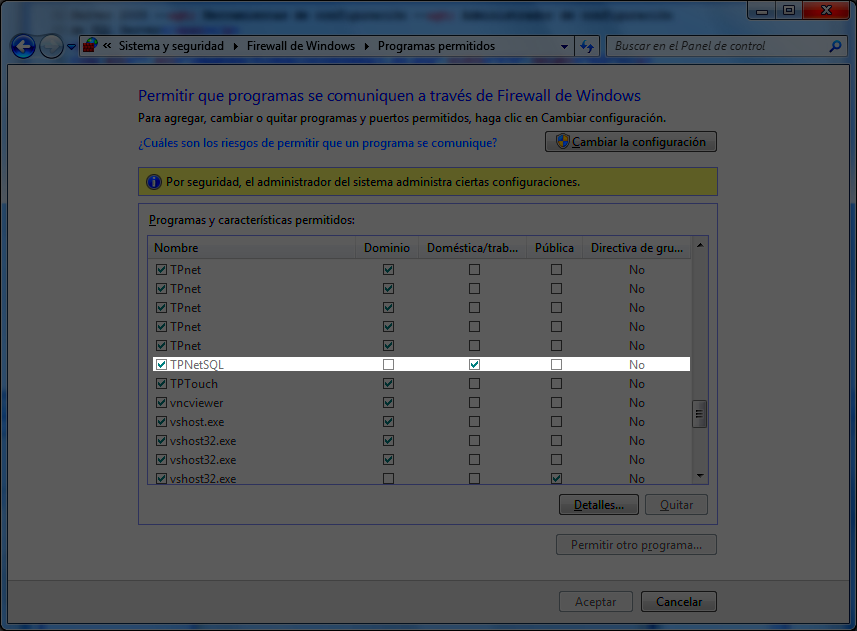Enable Pública for TPNetSQL

click(x=556, y=364)
